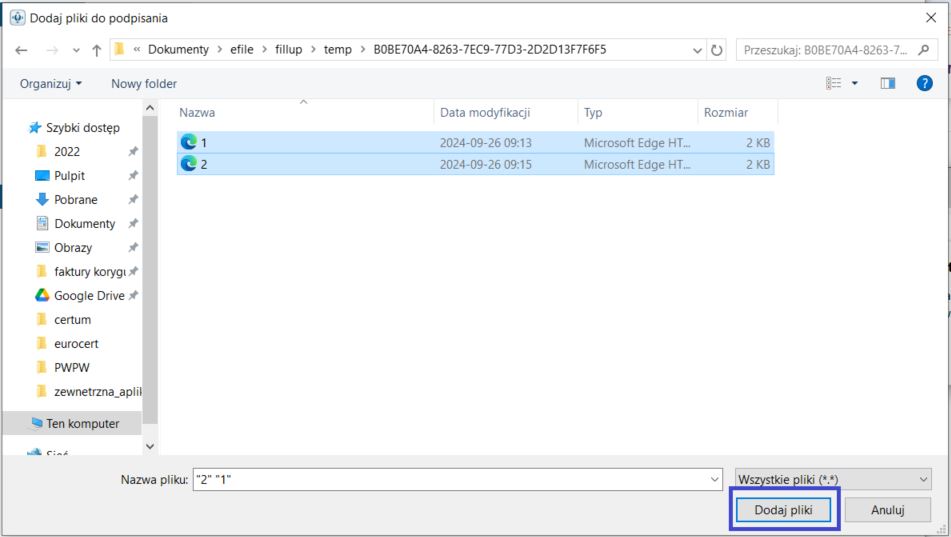Click the Anuluj button
The width and height of the screenshot is (951, 537).
[887, 510]
